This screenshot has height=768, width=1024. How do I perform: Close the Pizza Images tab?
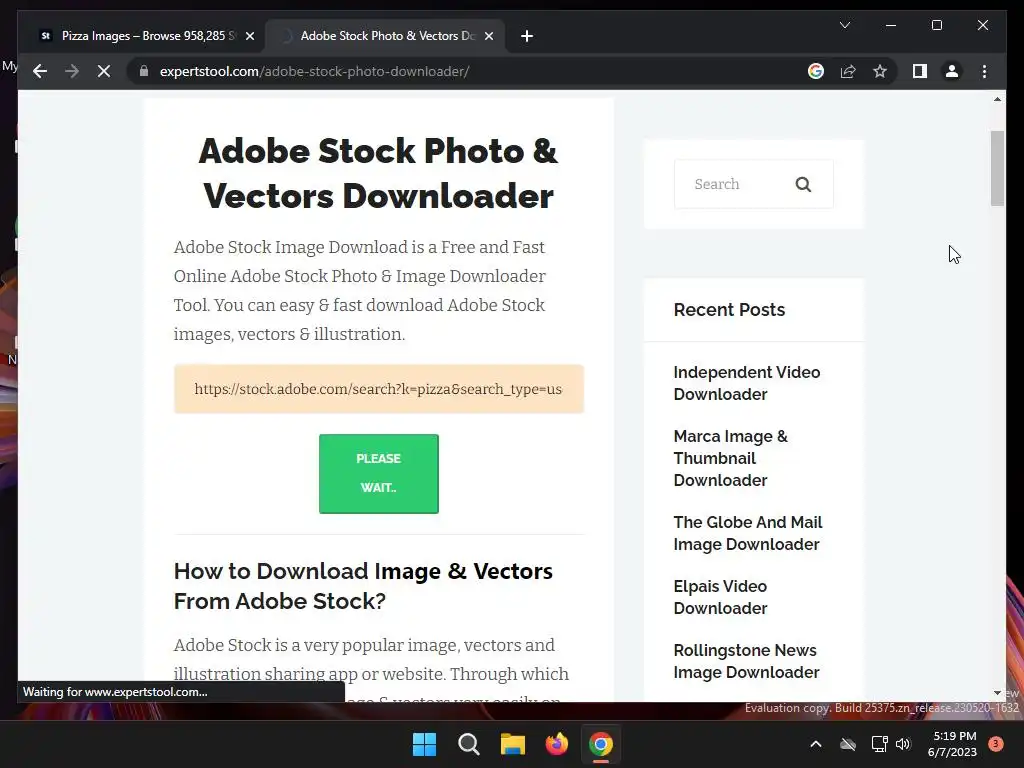point(249,36)
